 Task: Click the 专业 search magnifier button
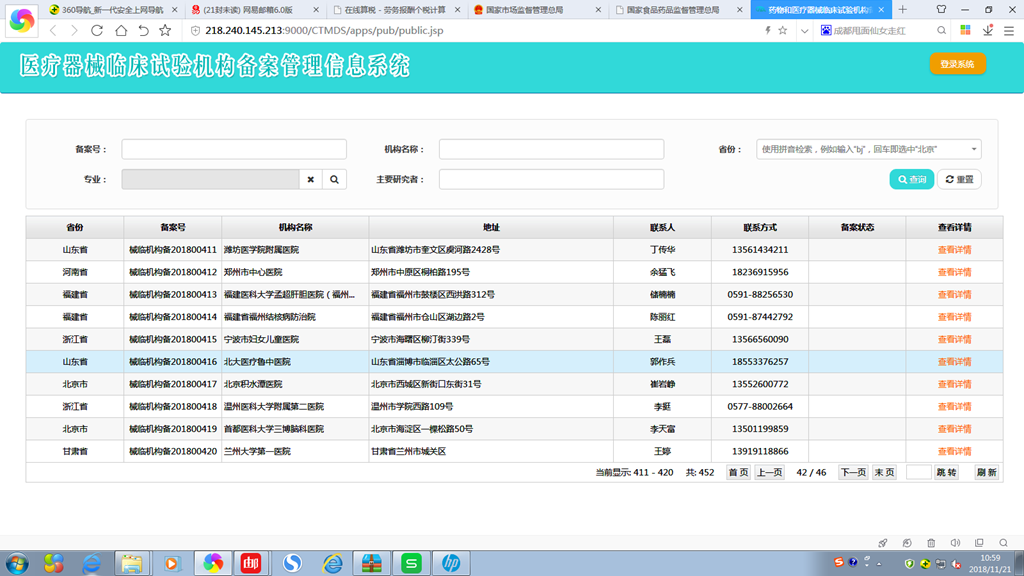pos(334,180)
